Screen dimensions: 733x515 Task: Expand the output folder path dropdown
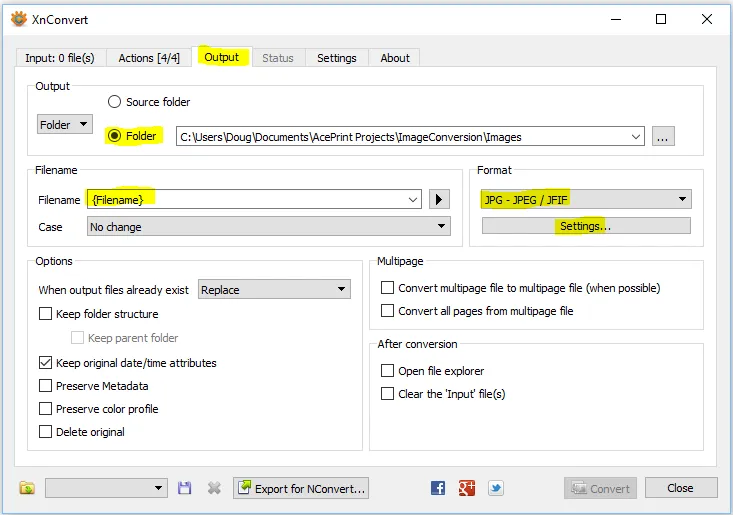[x=635, y=136]
